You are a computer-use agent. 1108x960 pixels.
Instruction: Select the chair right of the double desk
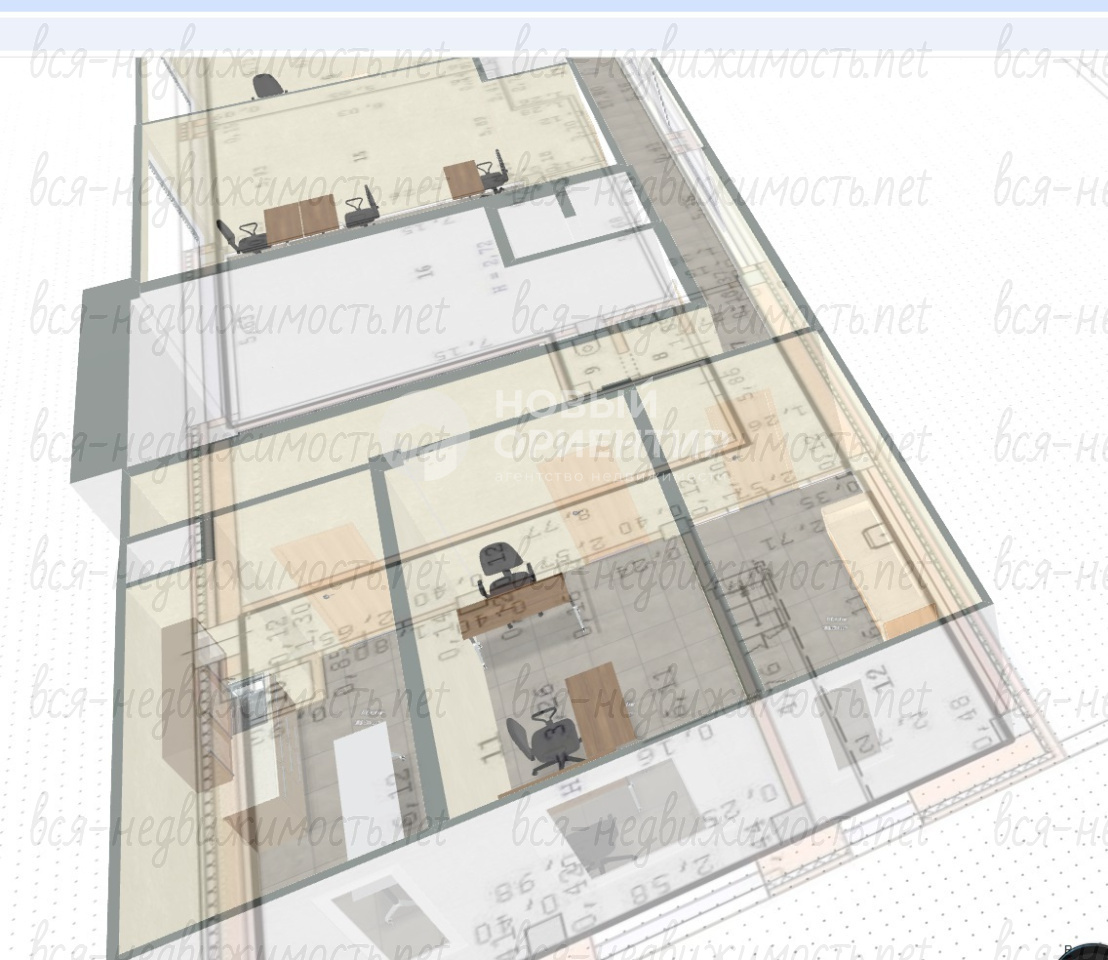point(360,209)
